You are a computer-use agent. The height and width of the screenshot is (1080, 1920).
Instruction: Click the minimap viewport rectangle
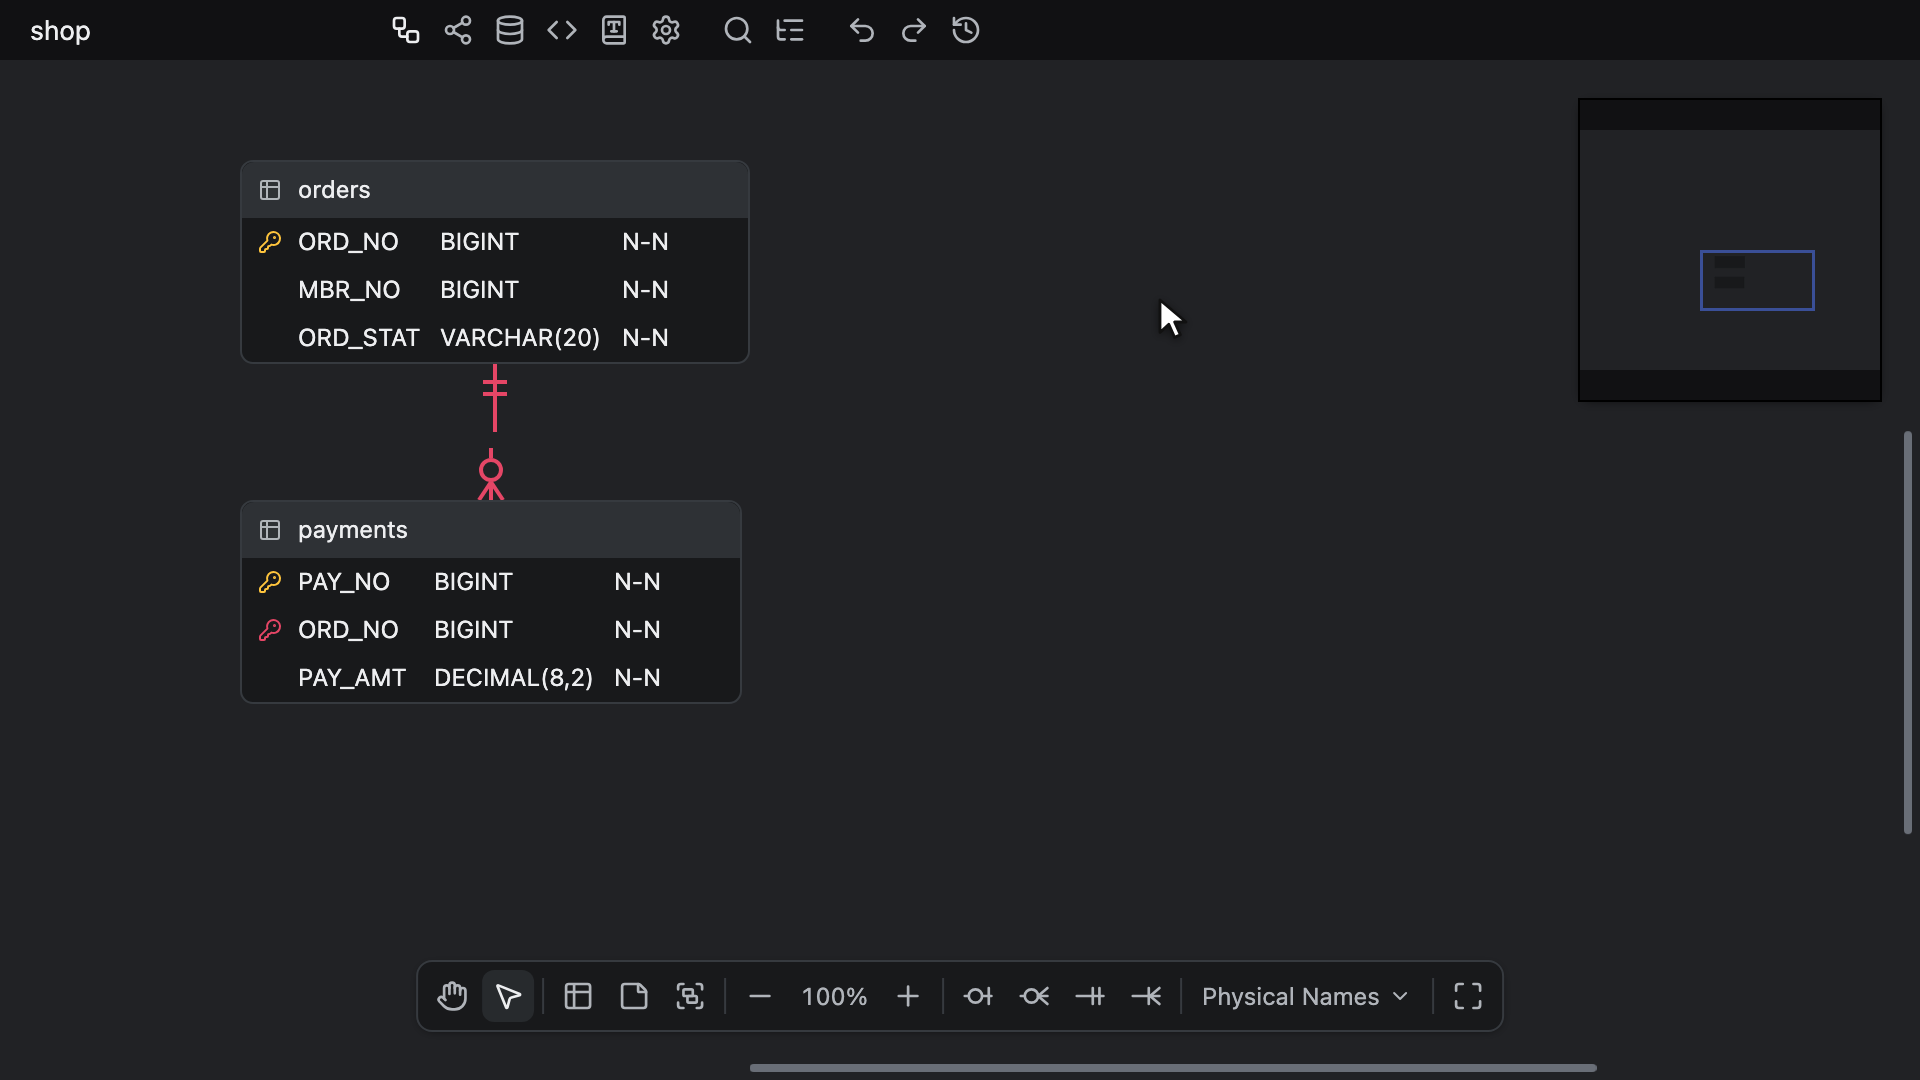tap(1757, 280)
